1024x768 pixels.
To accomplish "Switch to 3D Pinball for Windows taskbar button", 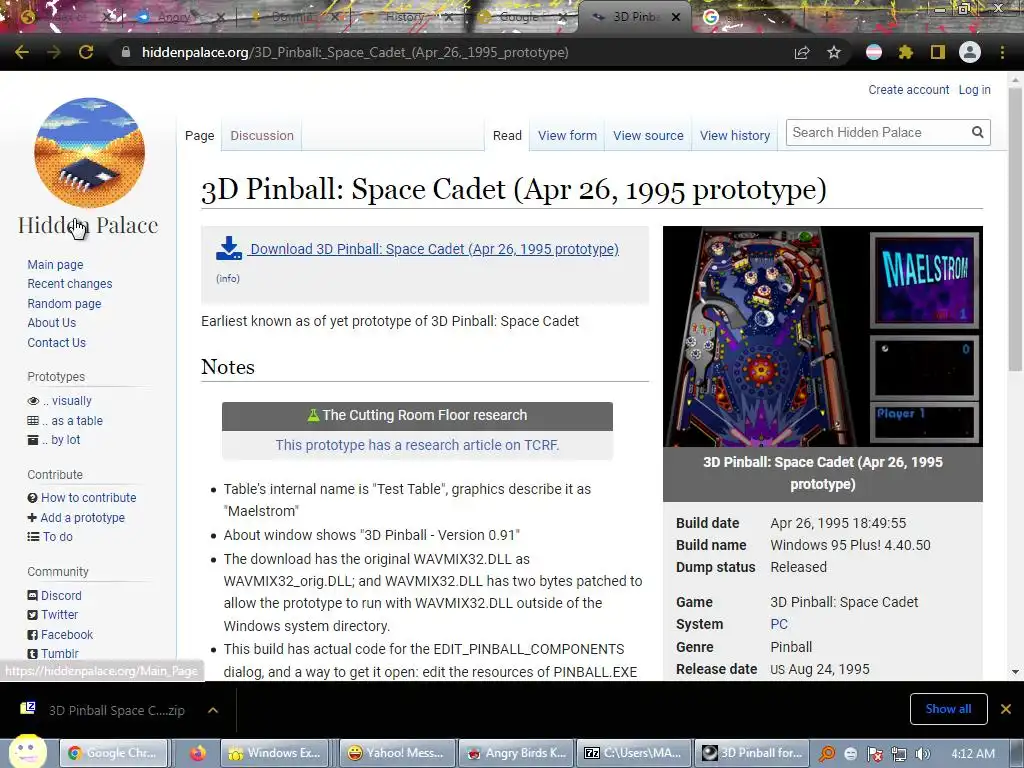I will pos(752,753).
